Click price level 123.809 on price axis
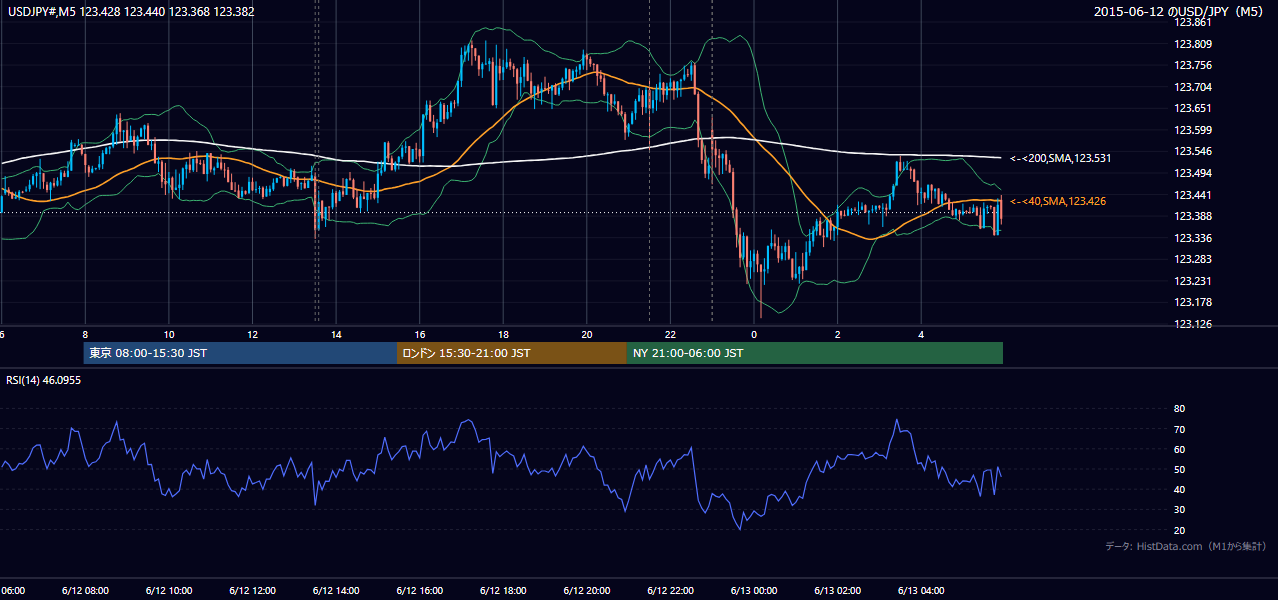This screenshot has height=600, width=1278. 1192,44
